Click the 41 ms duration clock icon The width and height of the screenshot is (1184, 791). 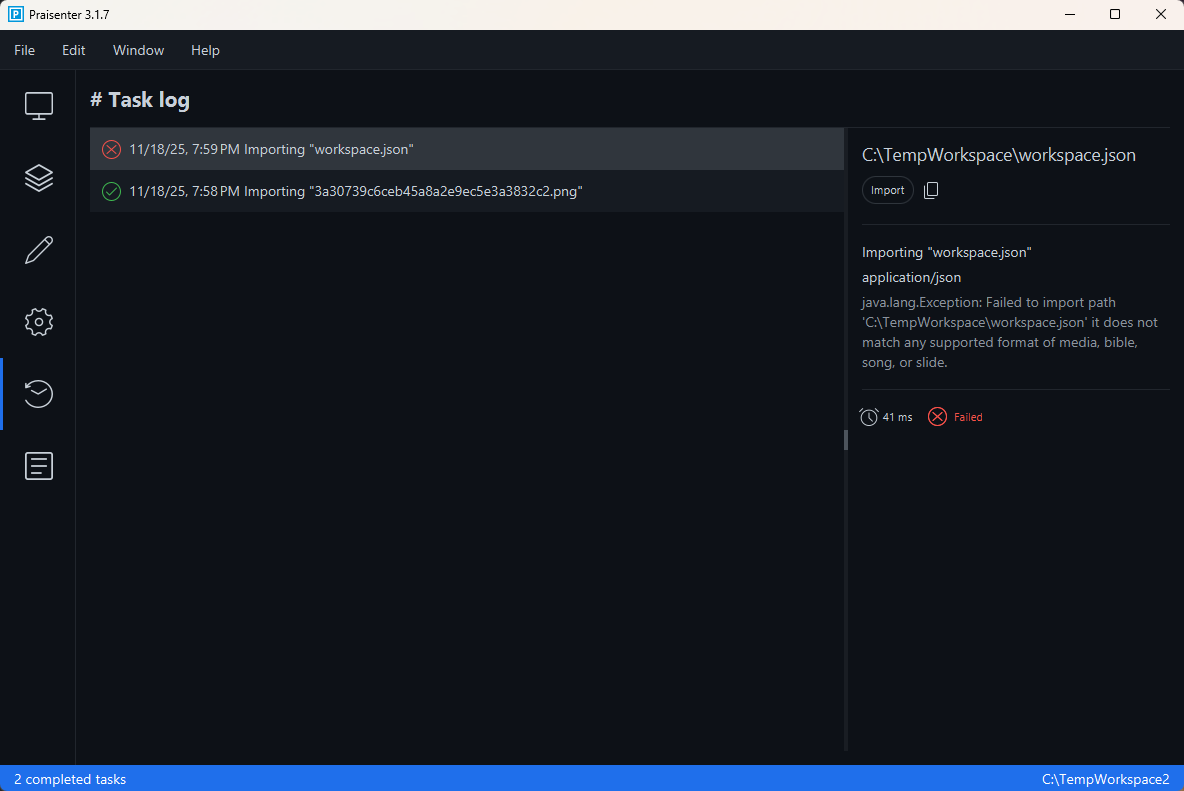[x=869, y=417]
